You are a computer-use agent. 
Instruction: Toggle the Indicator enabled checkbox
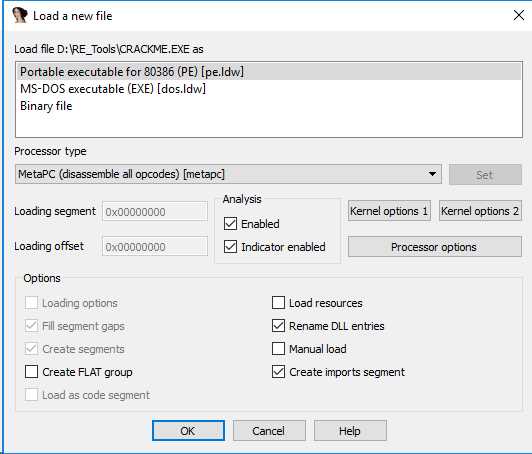[x=230, y=247]
